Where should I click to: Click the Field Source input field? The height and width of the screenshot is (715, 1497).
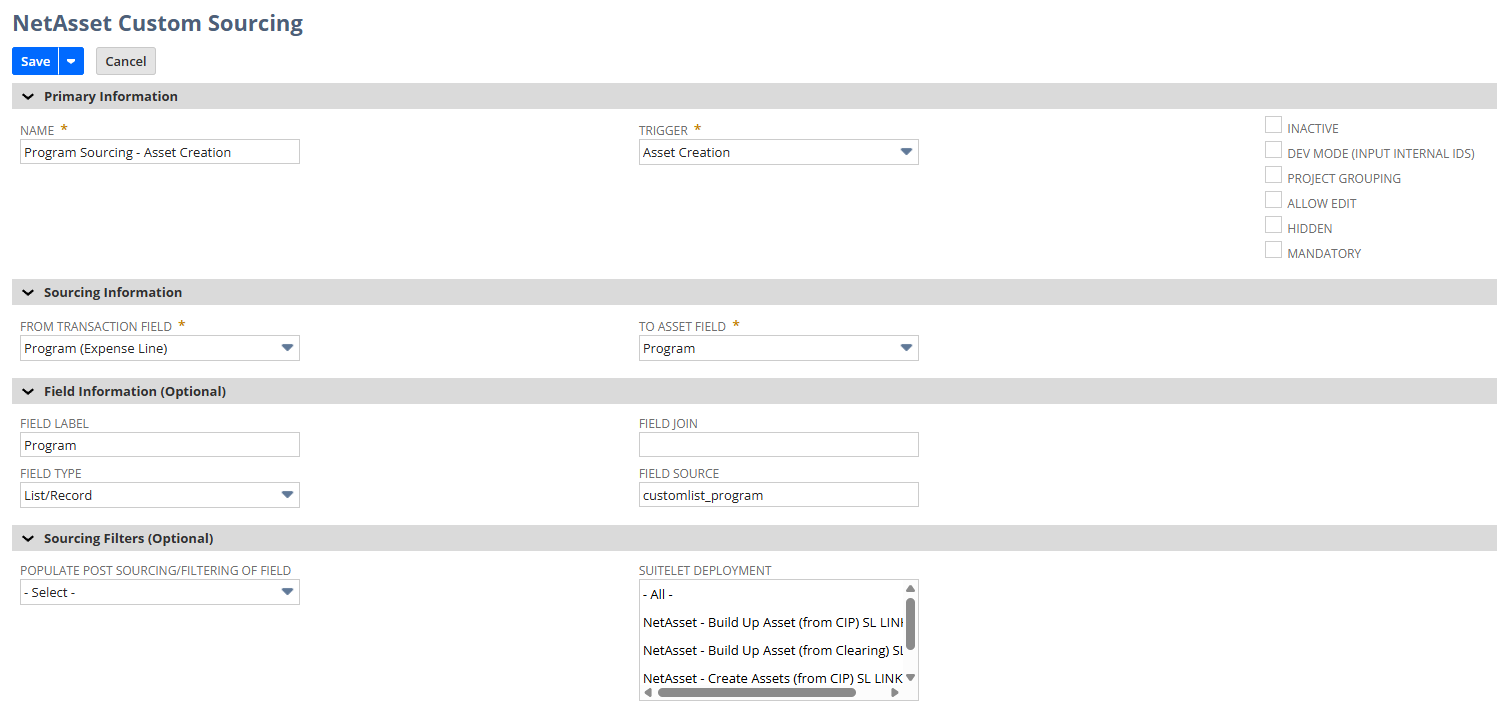point(778,495)
